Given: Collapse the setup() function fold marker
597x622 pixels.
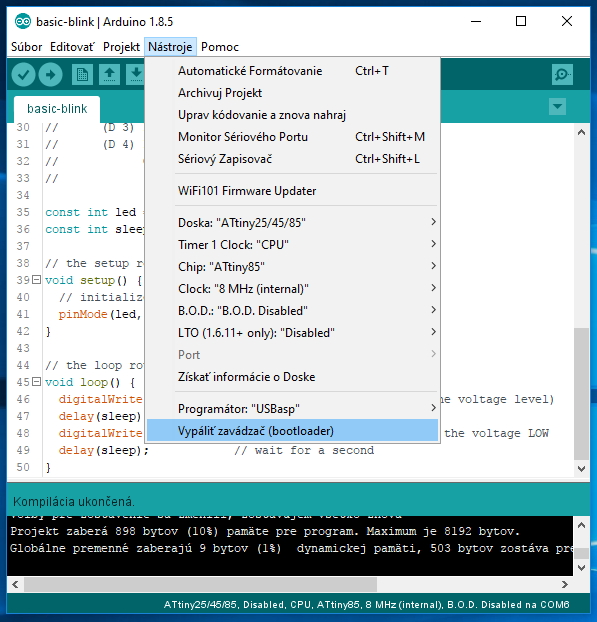Looking at the screenshot, I should point(36,280).
